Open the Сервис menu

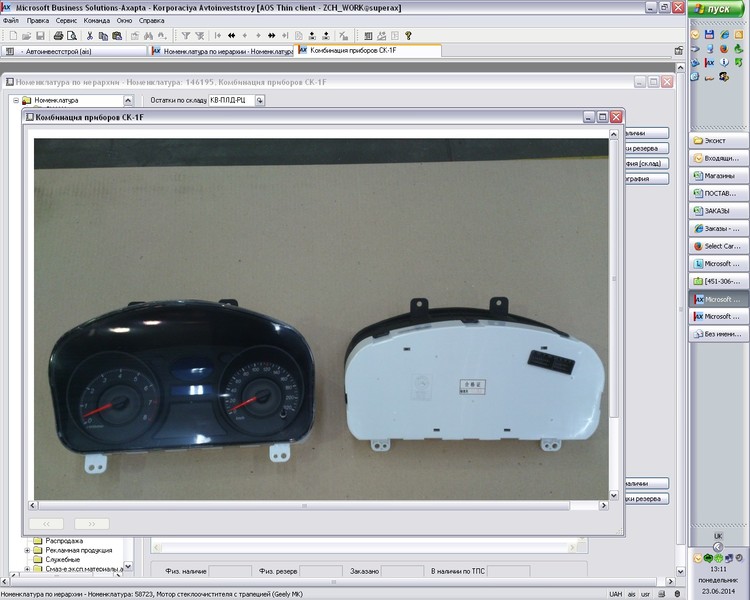[x=66, y=20]
